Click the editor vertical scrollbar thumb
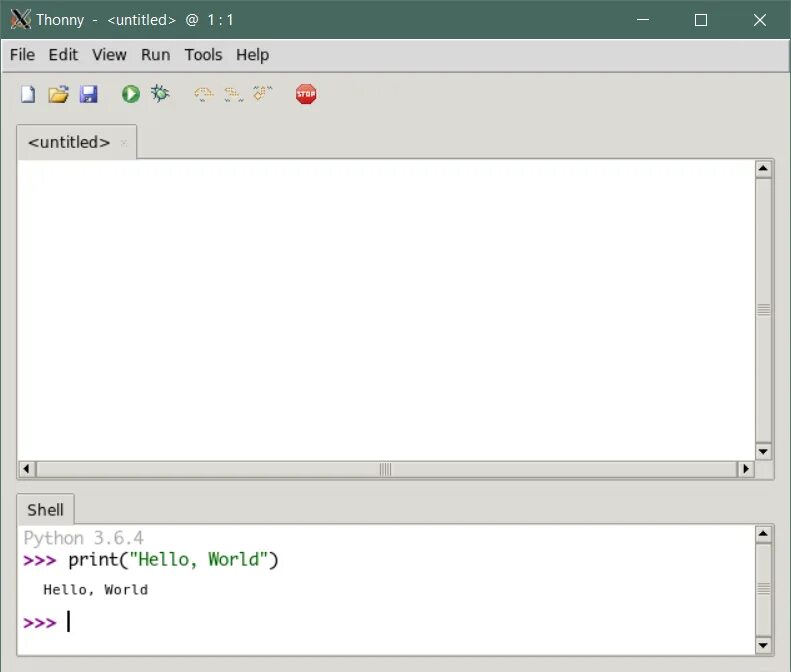Screen dimensions: 791x672 (763, 310)
